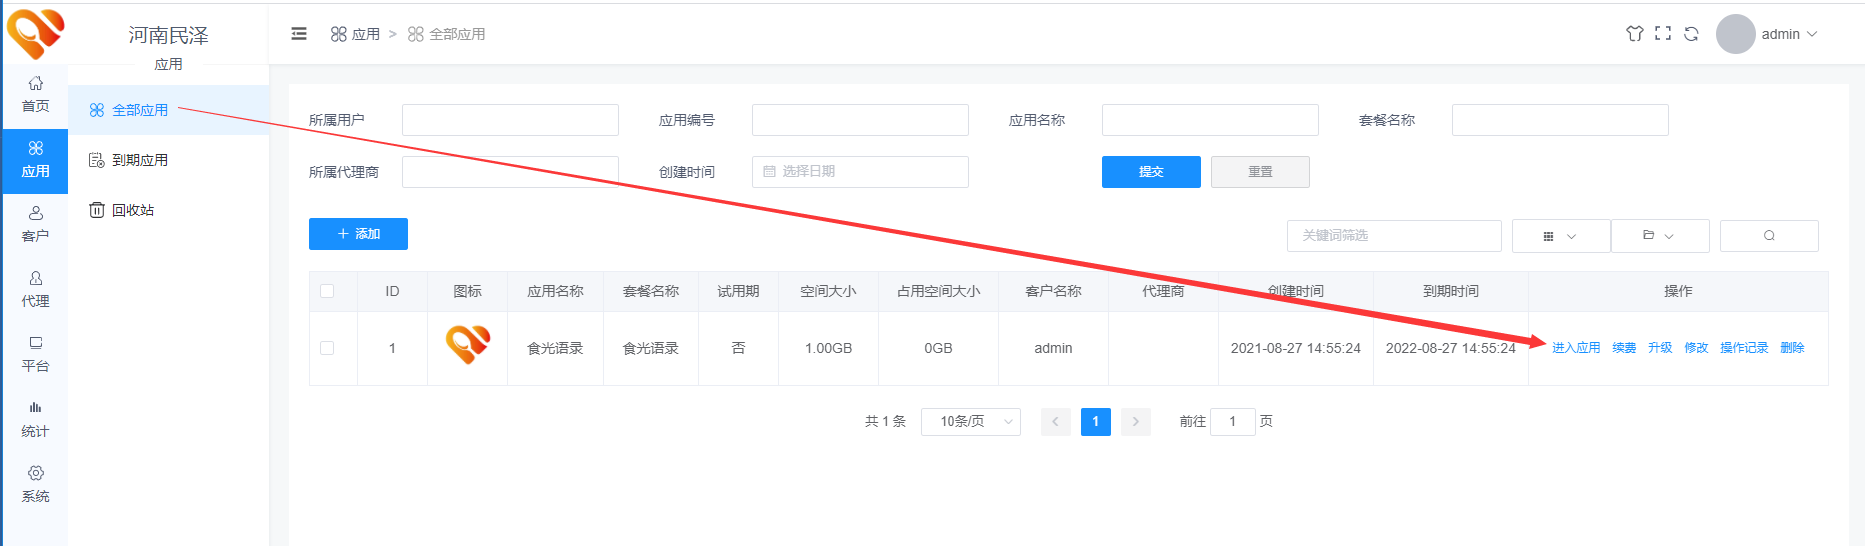
Task: Go to 首页 home in sidebar
Action: coord(35,95)
